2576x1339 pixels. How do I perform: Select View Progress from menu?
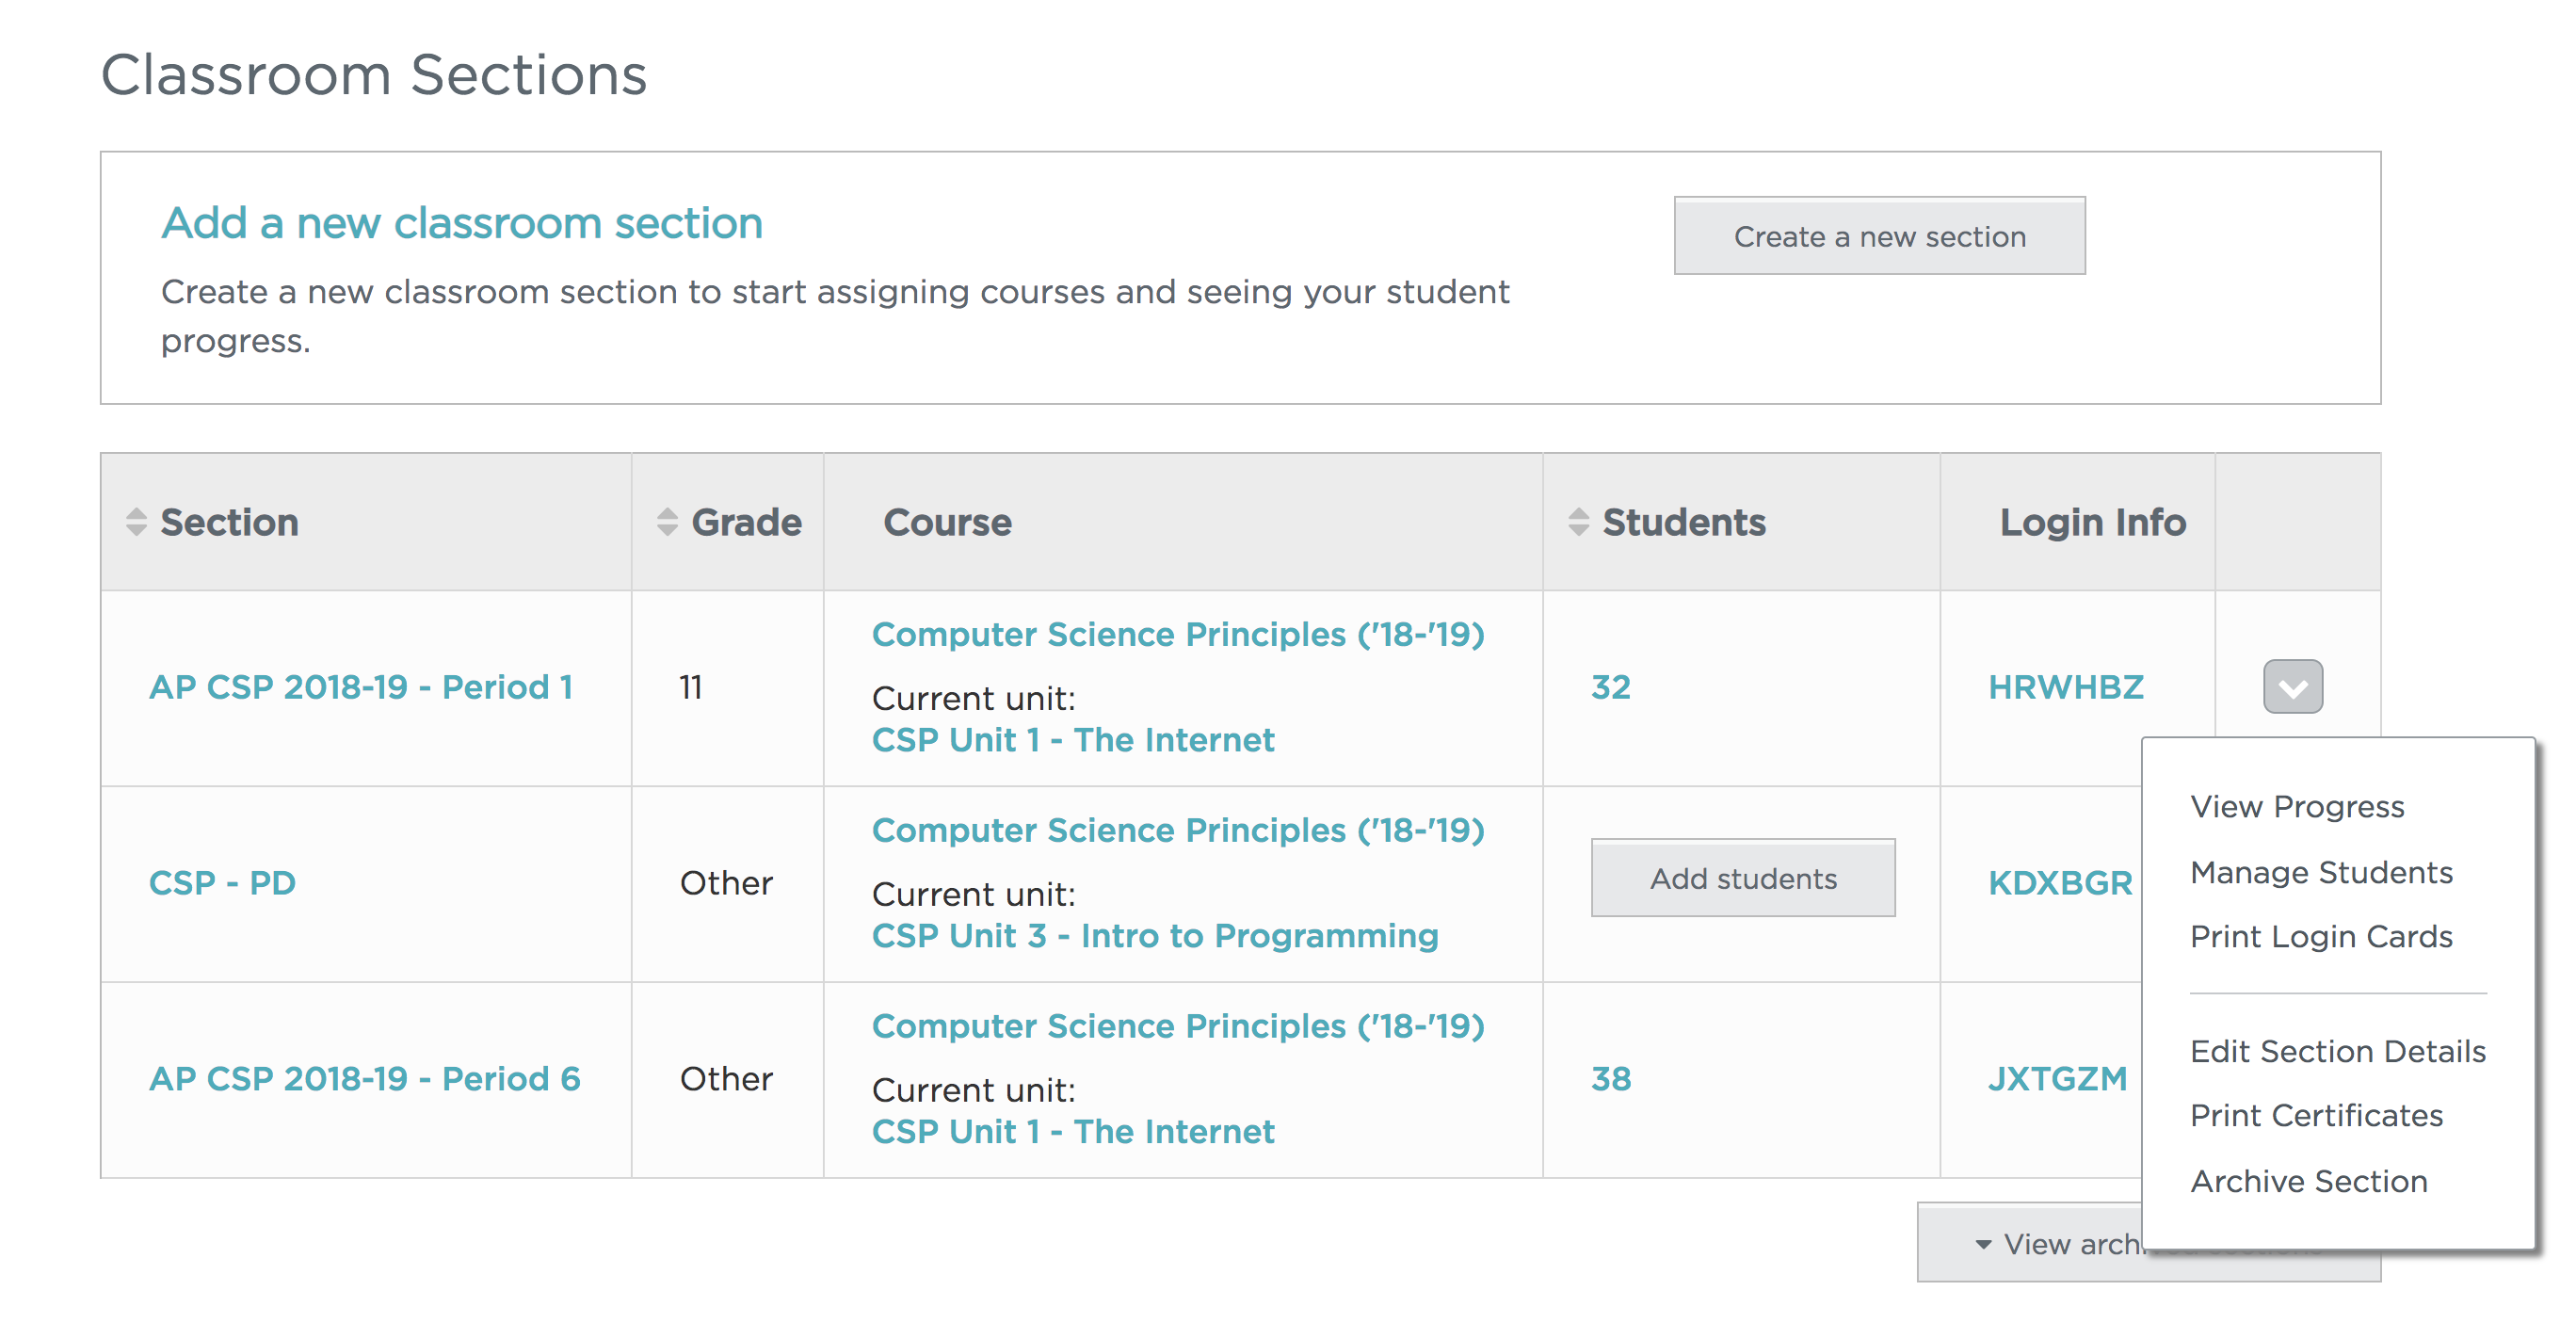pyautogui.click(x=2296, y=806)
